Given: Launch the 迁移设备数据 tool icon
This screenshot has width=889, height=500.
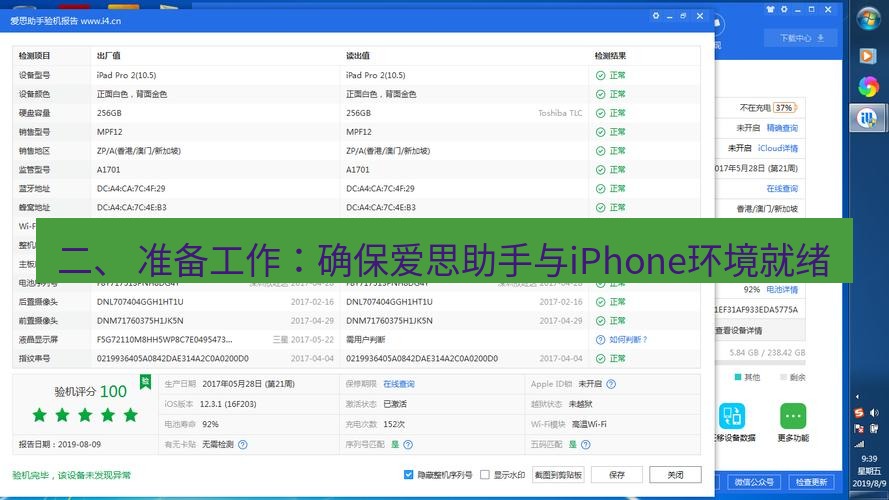Looking at the screenshot, I should tap(732, 416).
